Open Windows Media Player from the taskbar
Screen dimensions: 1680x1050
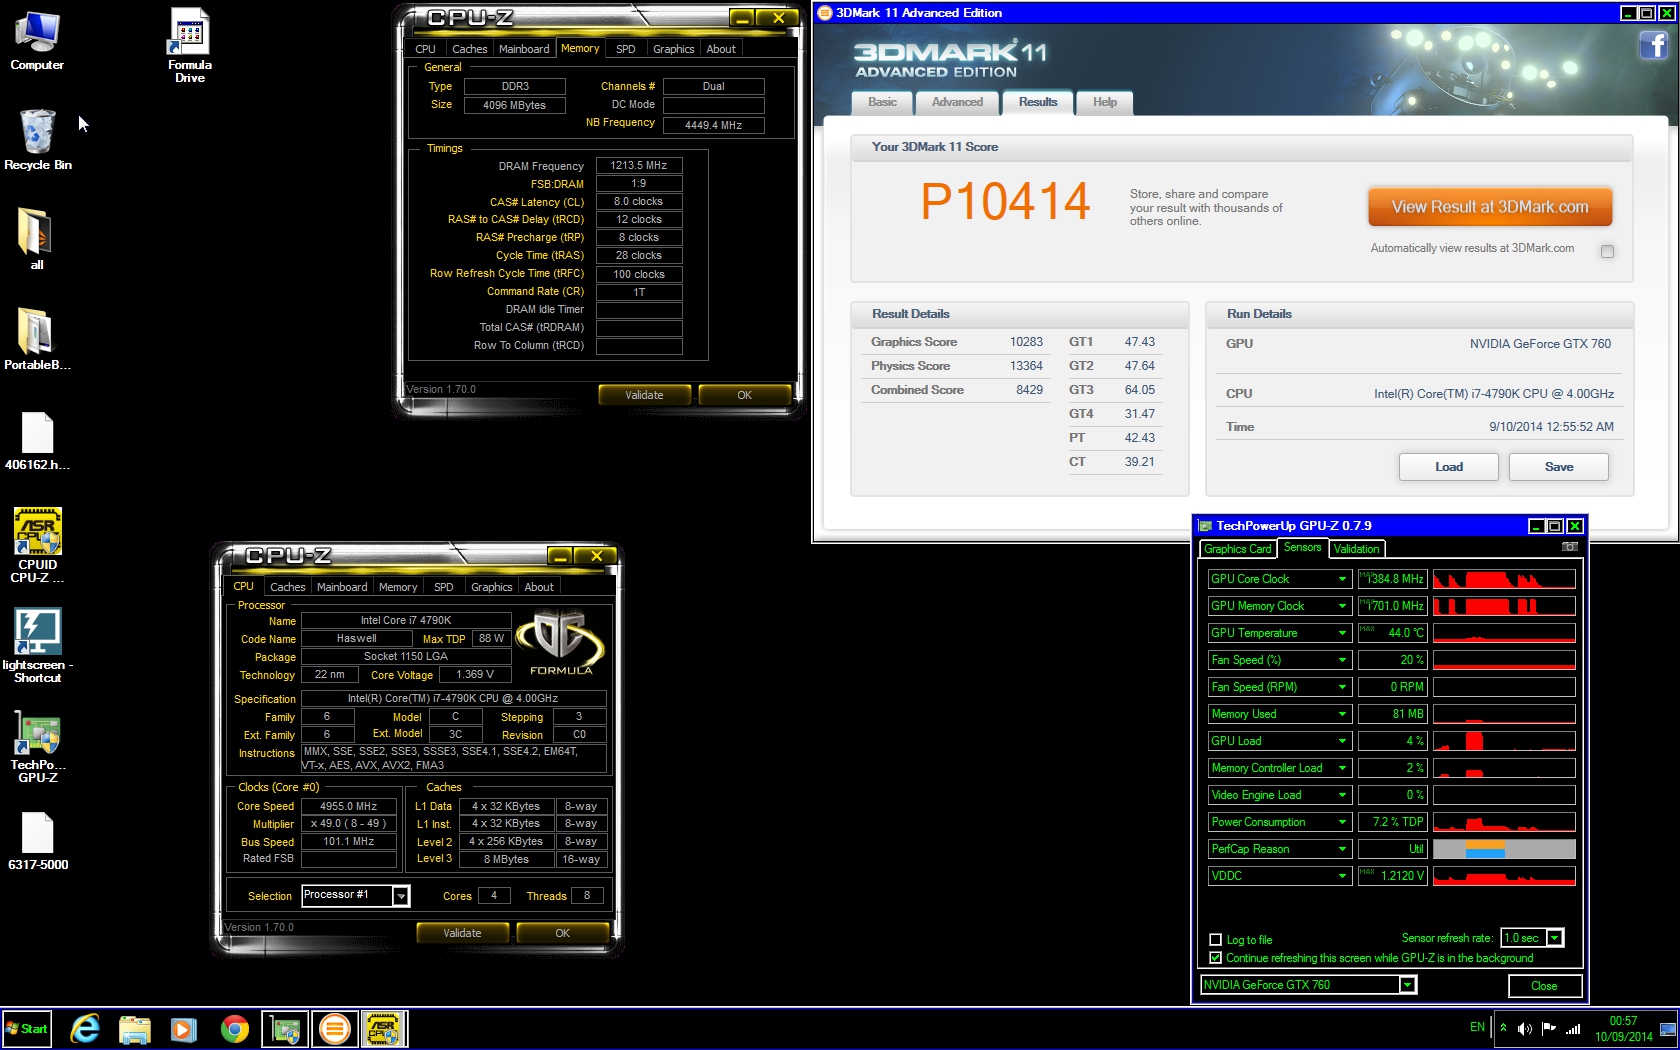183,1028
